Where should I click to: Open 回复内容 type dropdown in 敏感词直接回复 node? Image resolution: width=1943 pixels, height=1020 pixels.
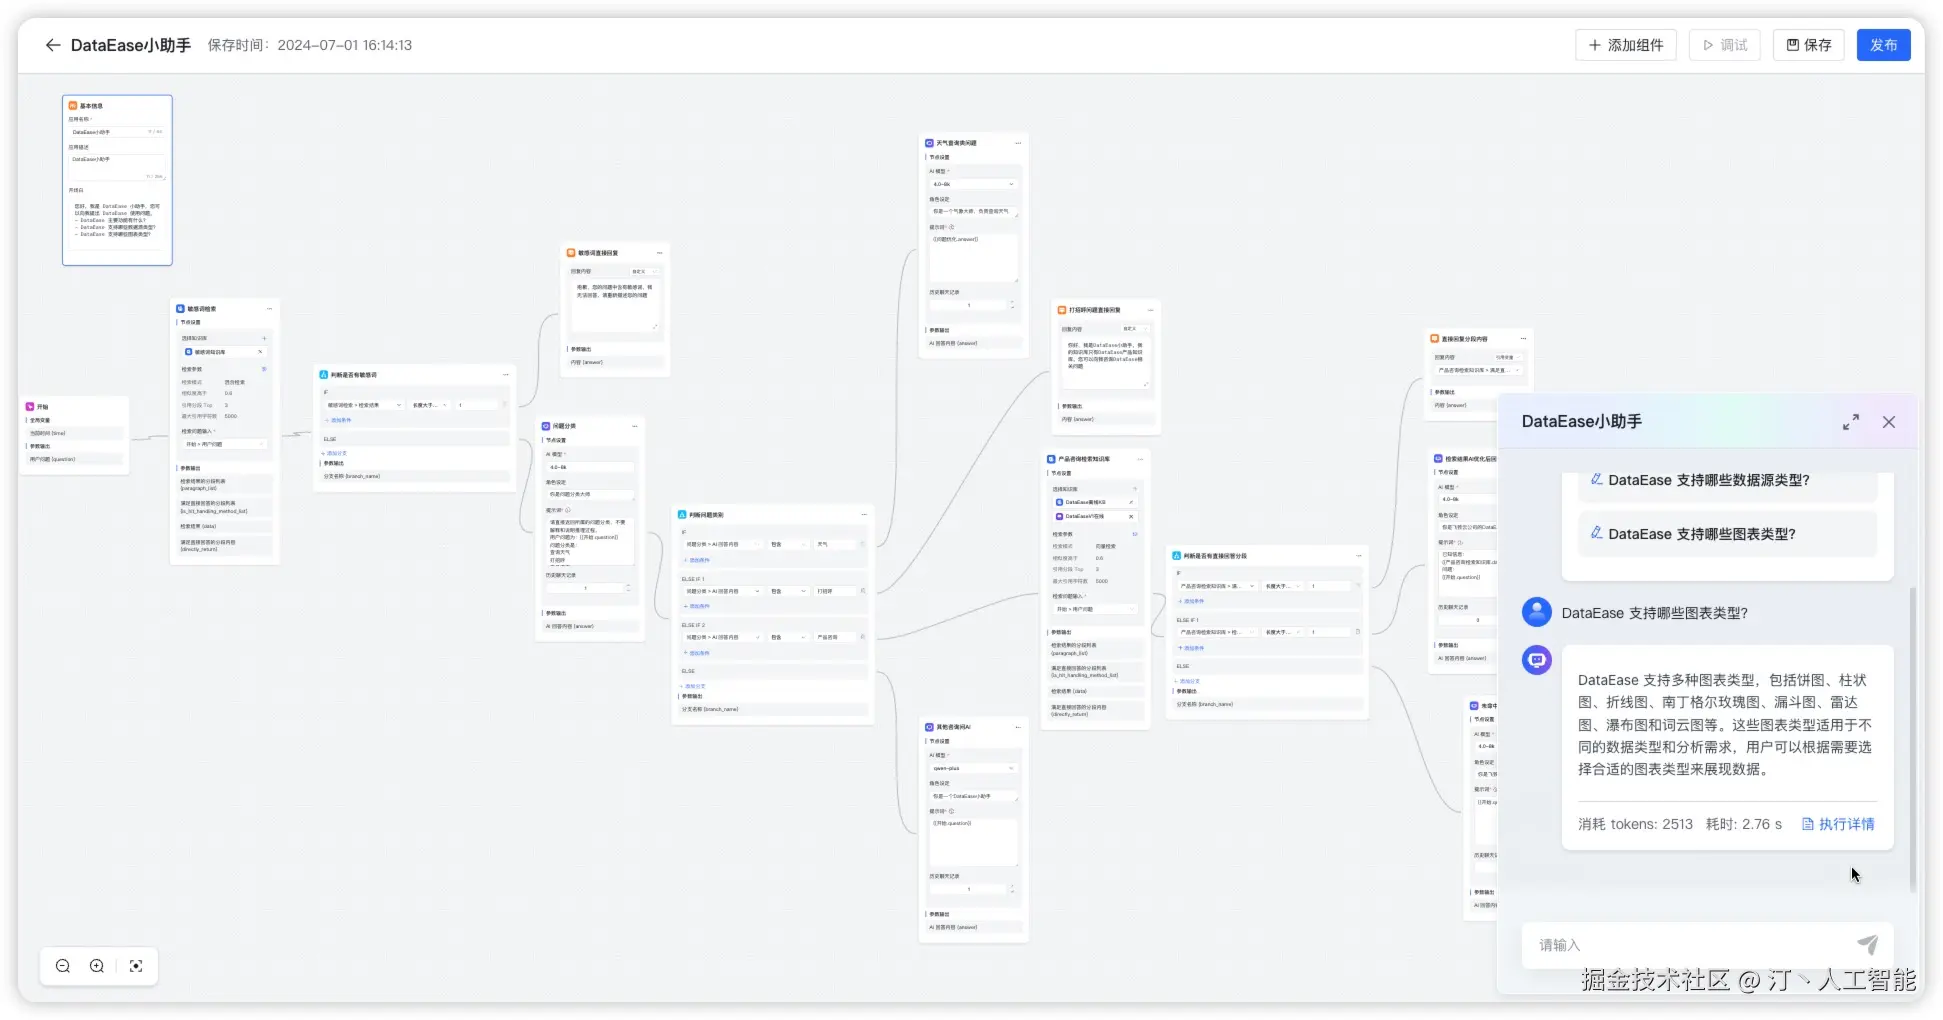coord(643,271)
